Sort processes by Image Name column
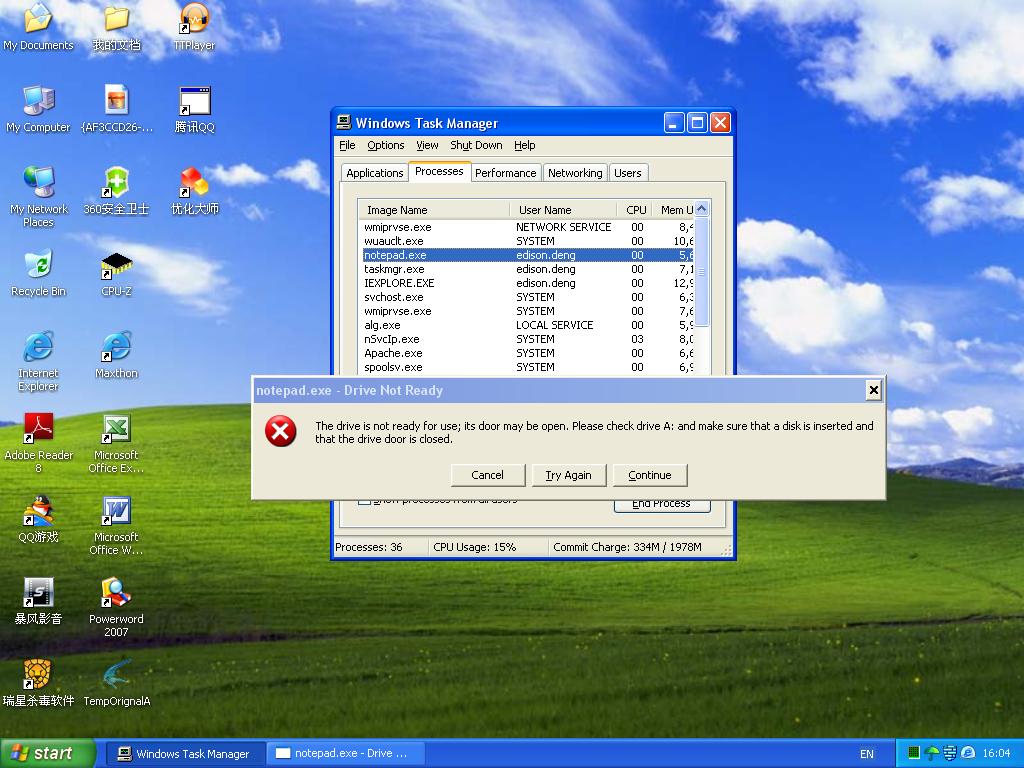1024x768 pixels. pos(434,210)
